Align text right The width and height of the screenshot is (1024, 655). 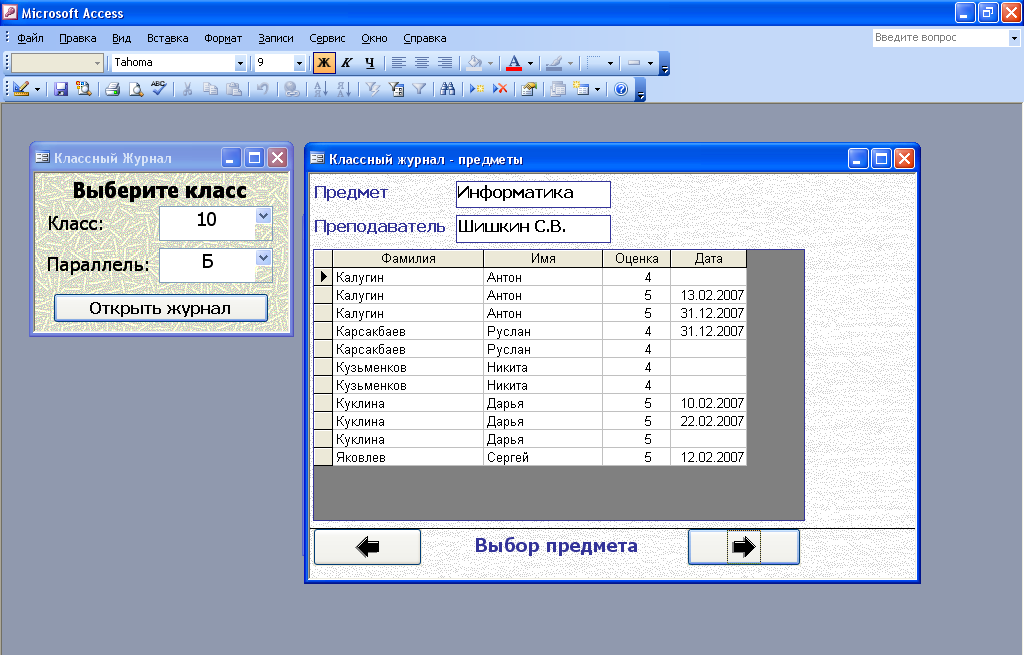tap(445, 63)
